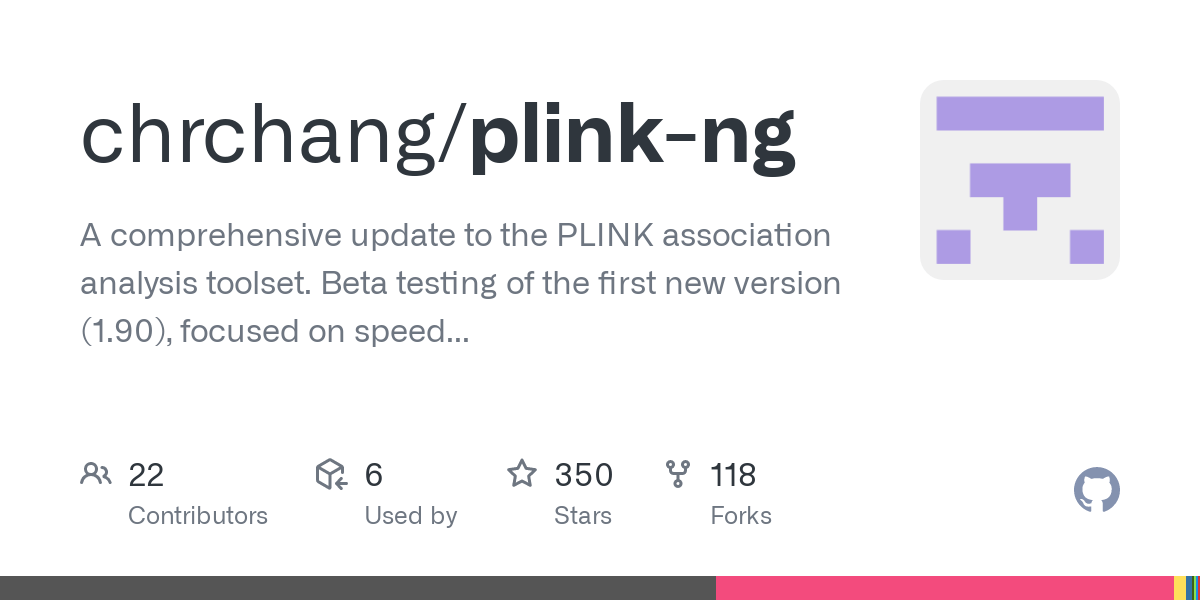Screen dimensions: 1200x600
Task: Click the Contributors label
Action: click(x=198, y=516)
